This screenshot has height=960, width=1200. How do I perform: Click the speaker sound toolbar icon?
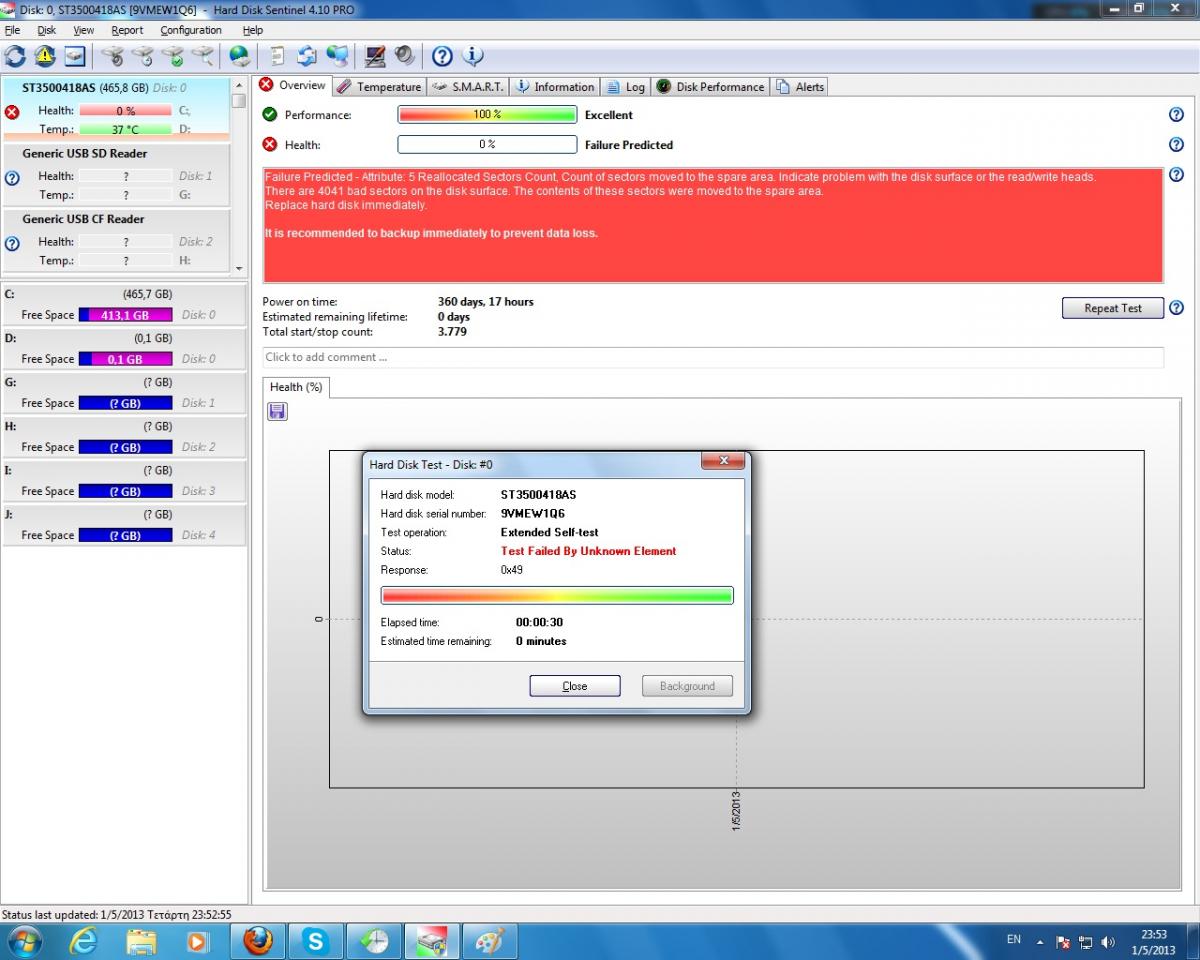[405, 56]
